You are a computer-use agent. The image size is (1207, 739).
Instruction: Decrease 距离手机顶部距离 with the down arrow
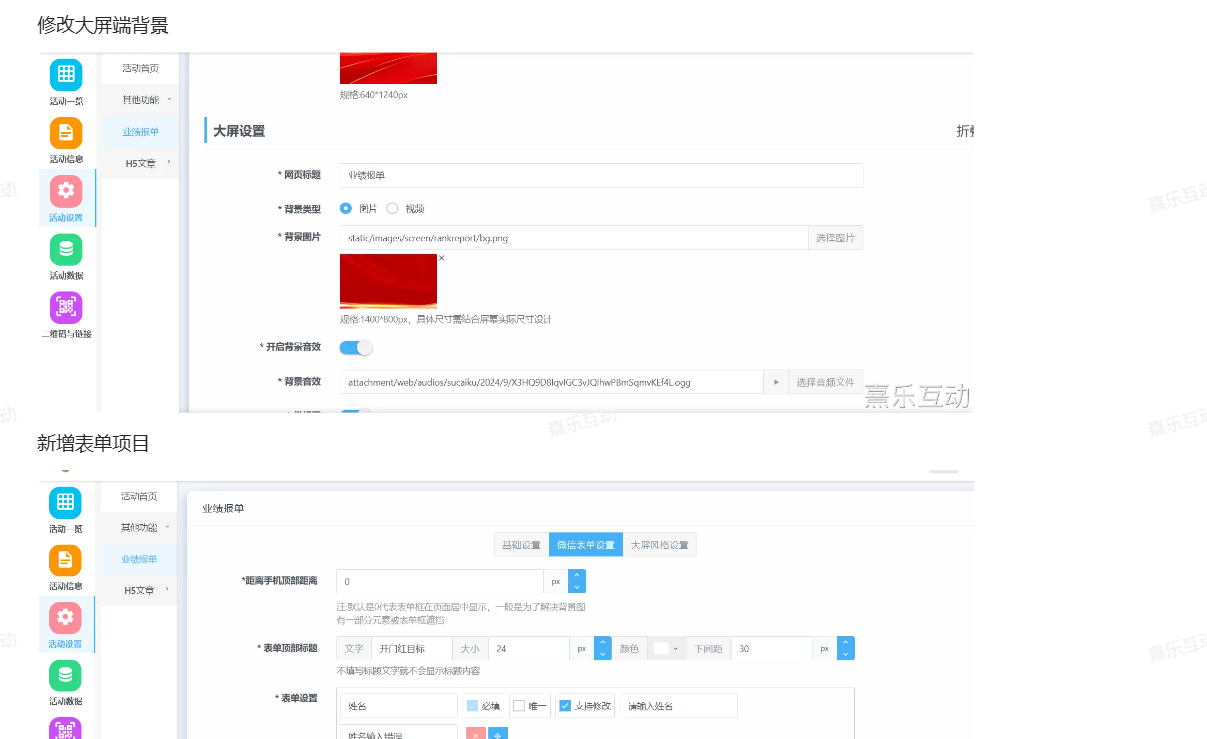[577, 587]
